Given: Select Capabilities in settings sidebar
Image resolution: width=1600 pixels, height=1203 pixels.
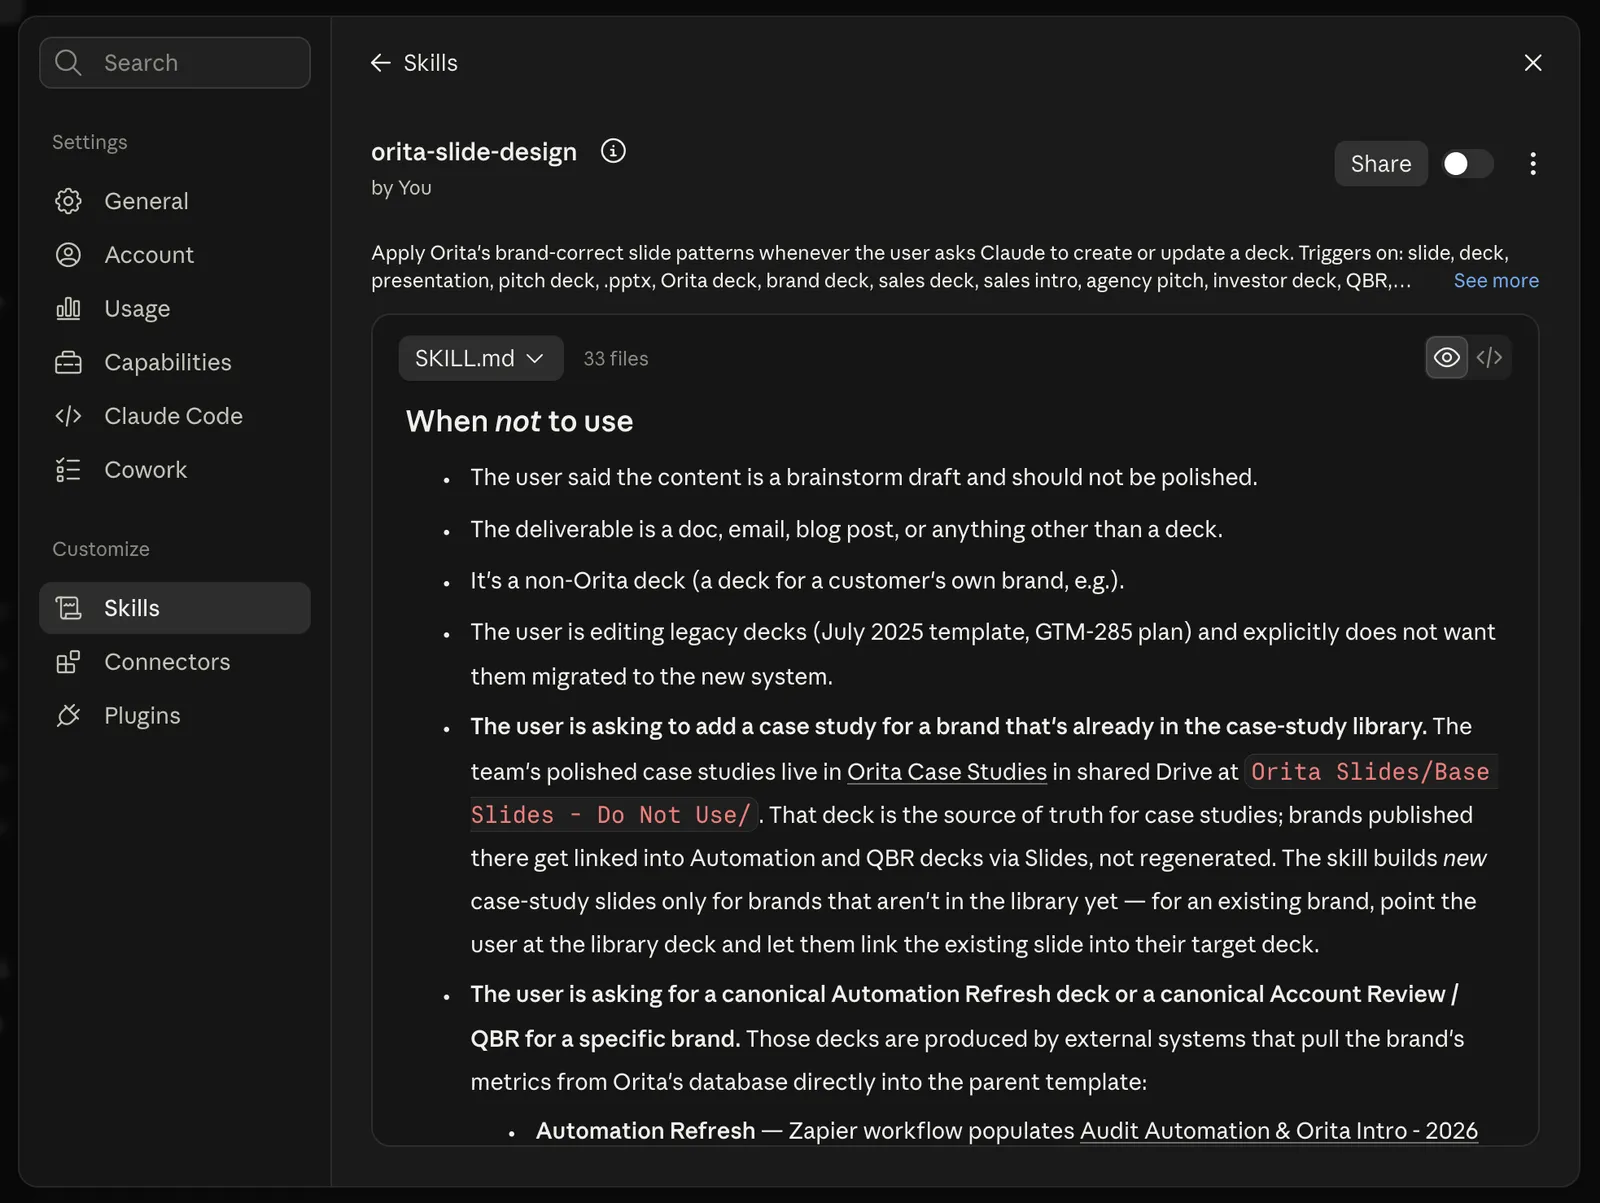Looking at the screenshot, I should (x=175, y=362).
